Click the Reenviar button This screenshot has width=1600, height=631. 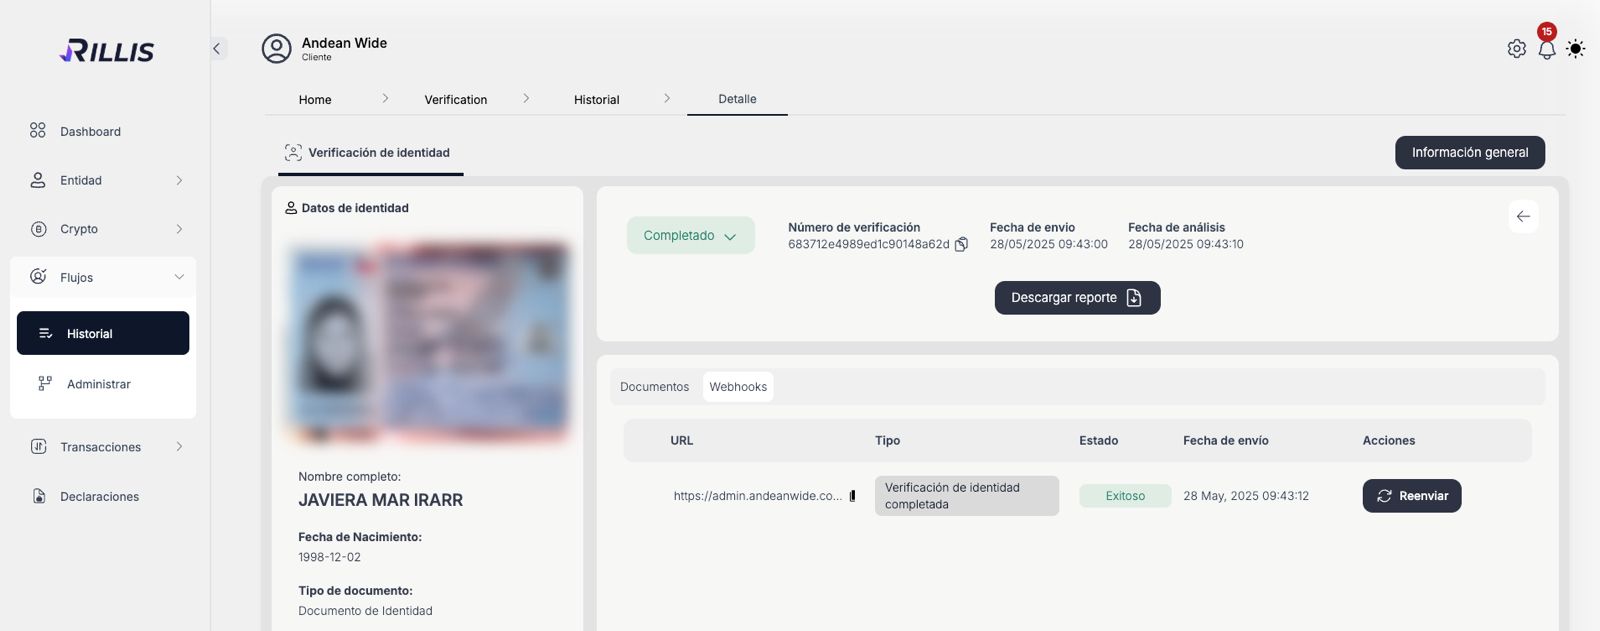pyautogui.click(x=1411, y=496)
